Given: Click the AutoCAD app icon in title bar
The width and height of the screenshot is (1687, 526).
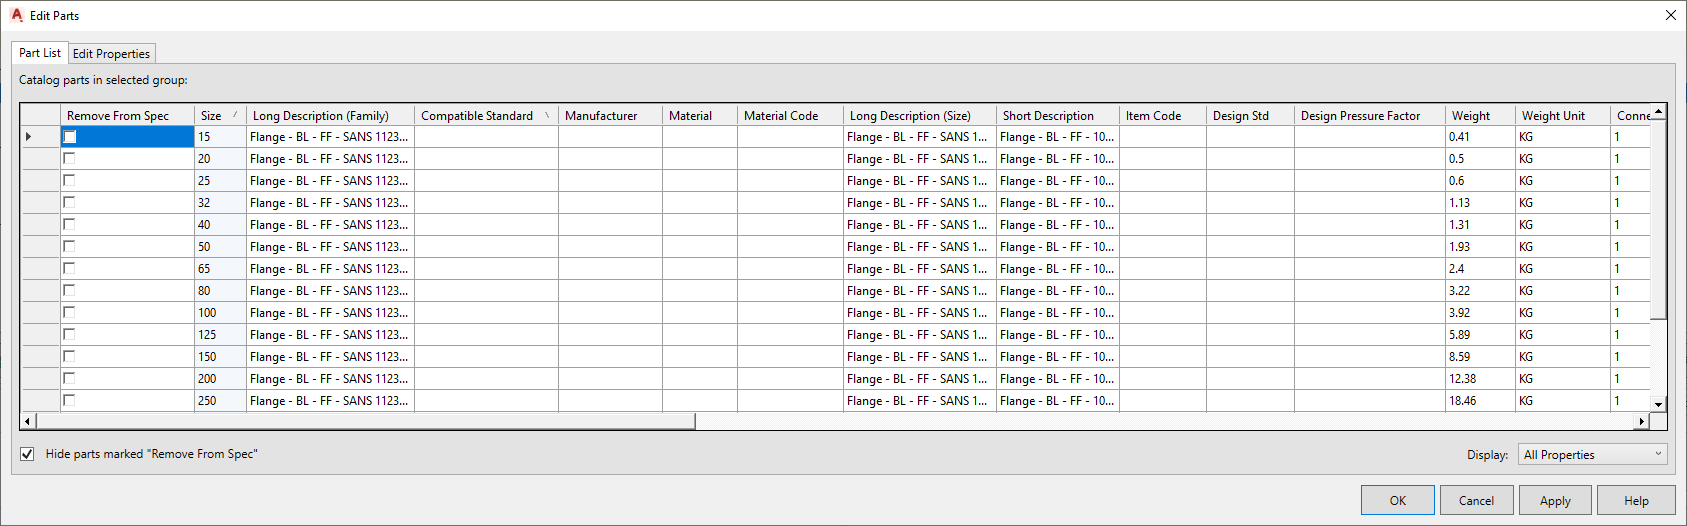Looking at the screenshot, I should (x=16, y=15).
